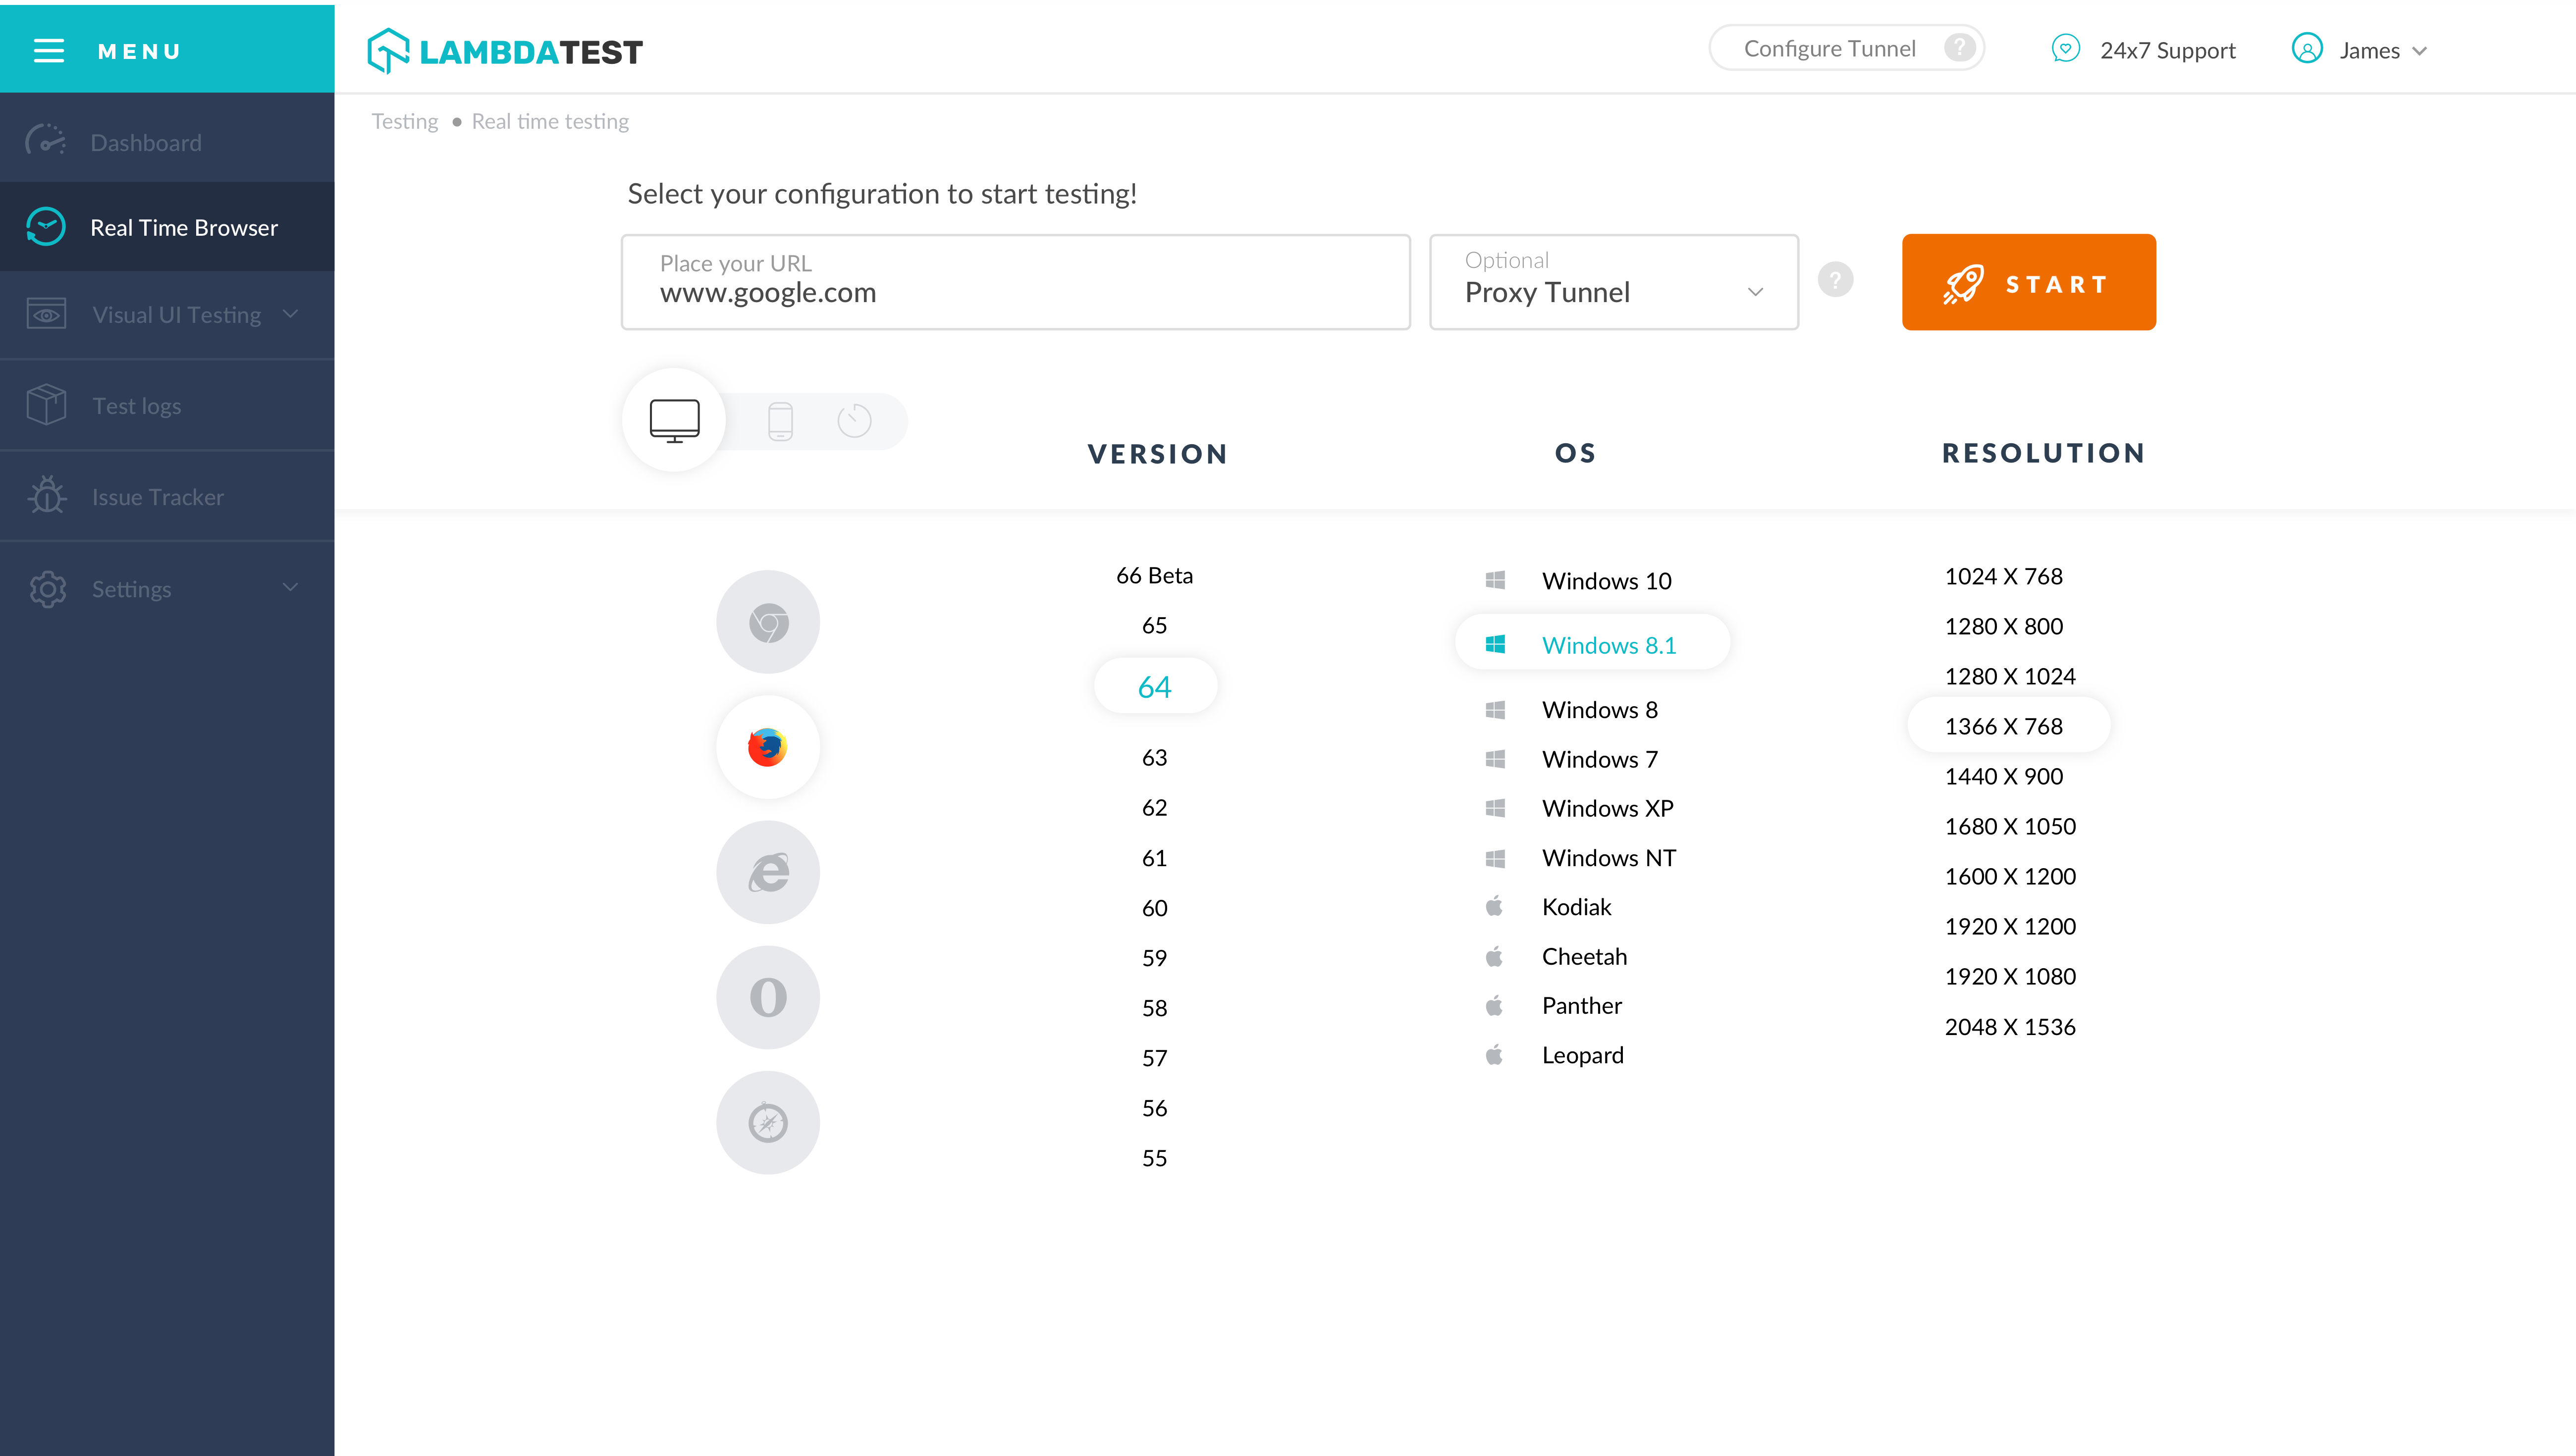Switch to desktop device mode
The image size is (2576, 1456).
point(674,420)
